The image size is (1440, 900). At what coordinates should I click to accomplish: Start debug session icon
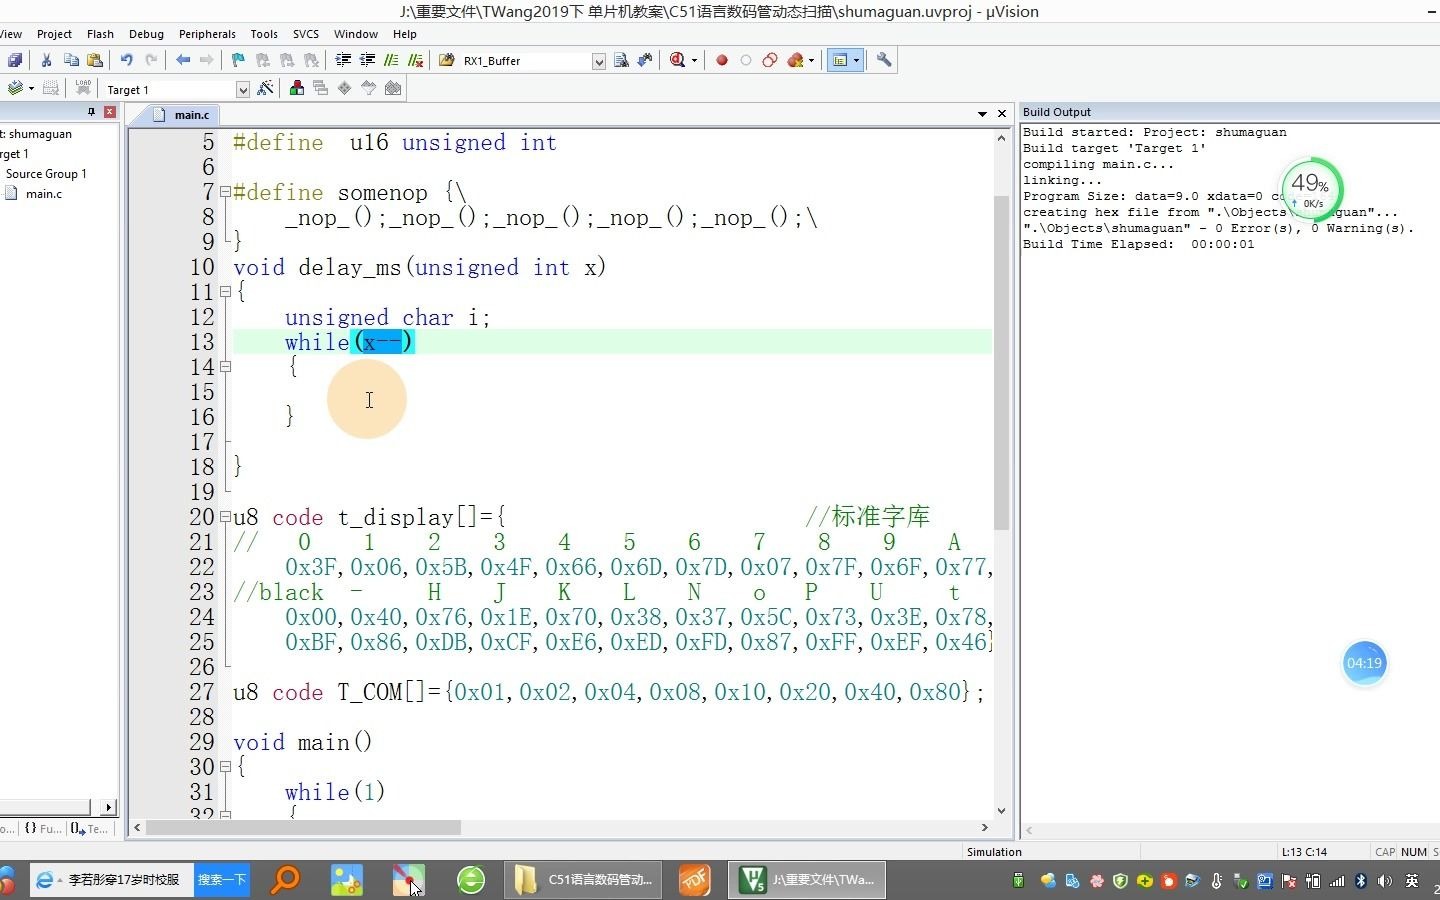tap(678, 60)
